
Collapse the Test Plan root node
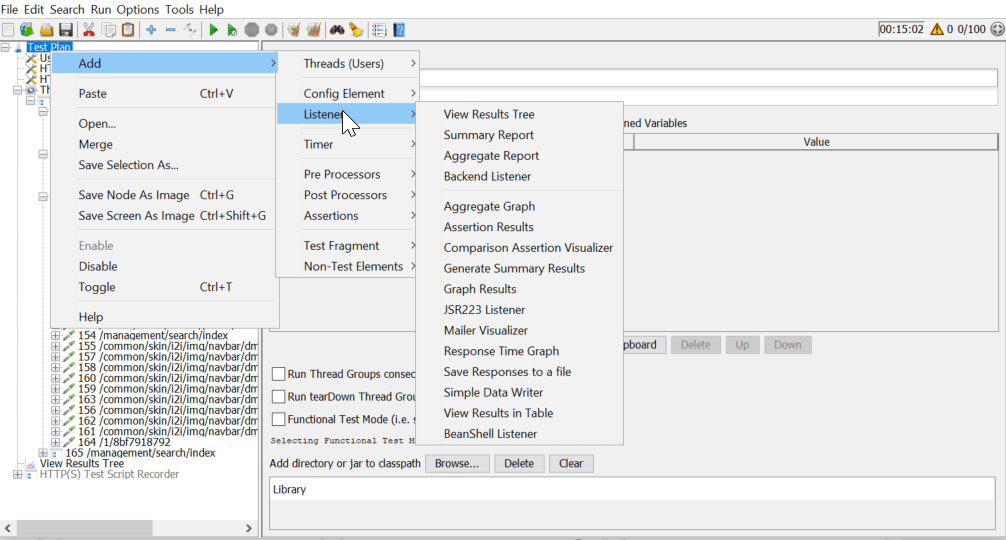[6, 47]
